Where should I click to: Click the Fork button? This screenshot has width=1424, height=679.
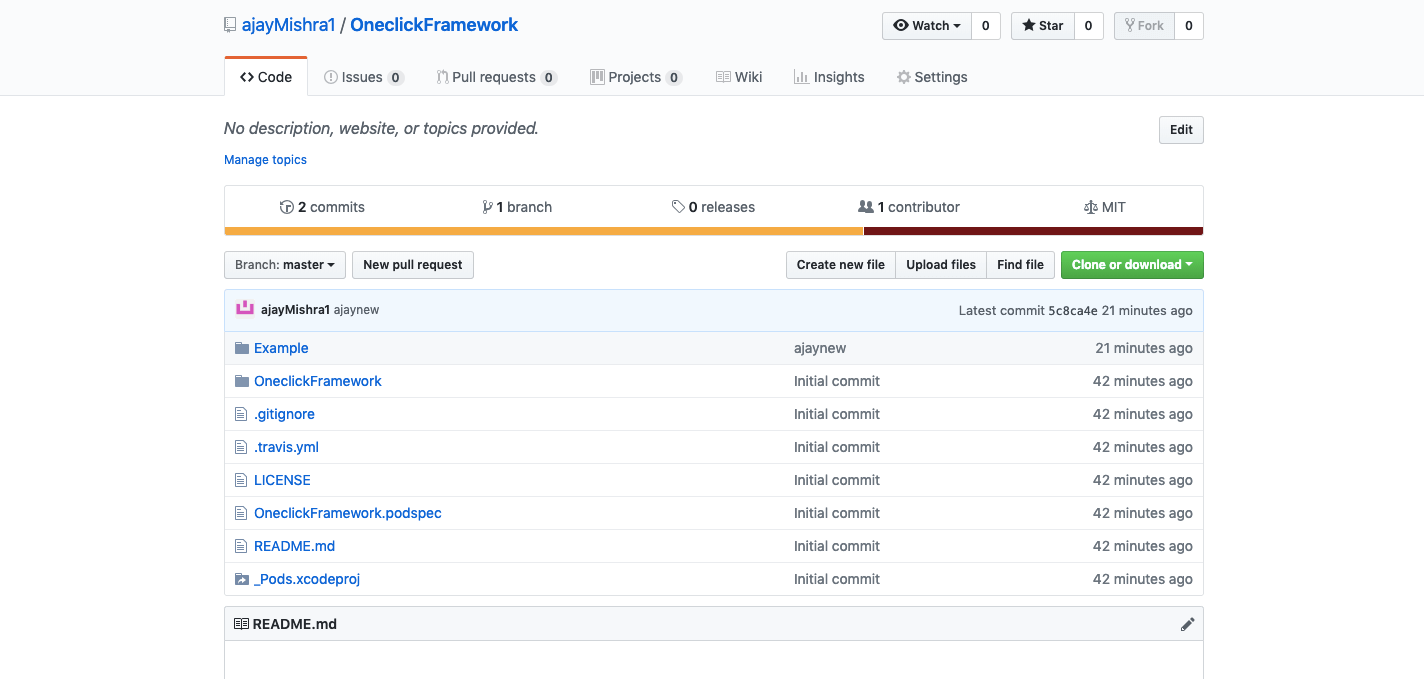[1144, 26]
